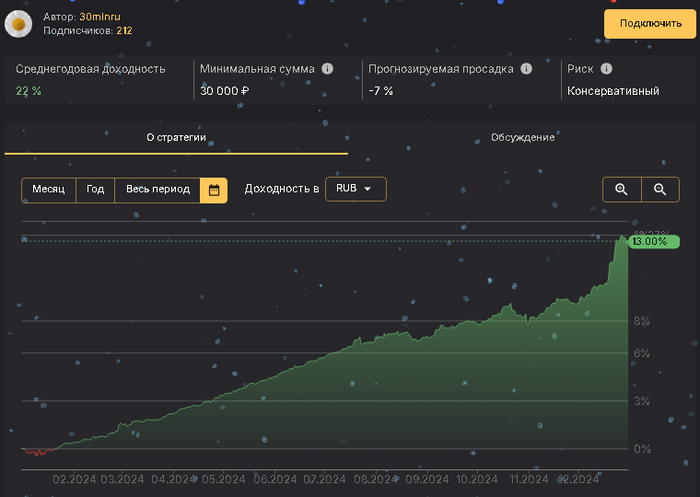700x497 pixels.
Task: Click info icon next to Прогнозируемая просадка
Action: point(526,69)
